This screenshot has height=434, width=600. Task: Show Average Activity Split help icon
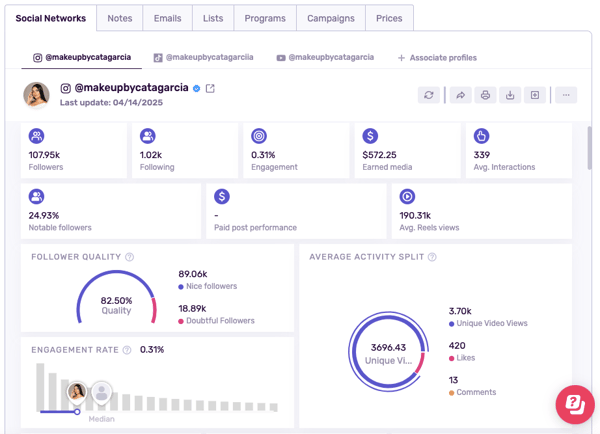coord(432,257)
